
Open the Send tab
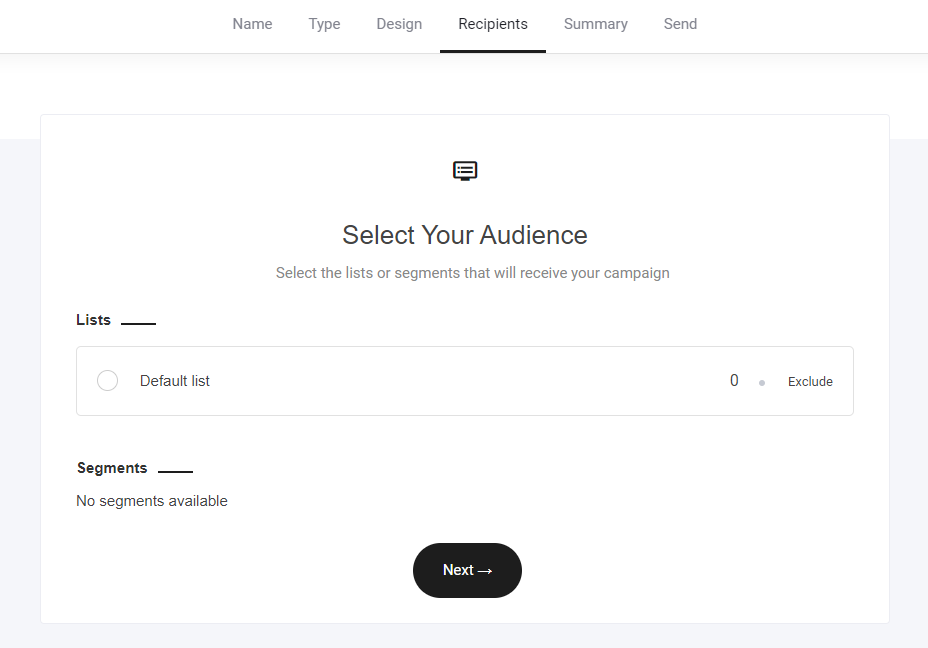[x=680, y=24]
